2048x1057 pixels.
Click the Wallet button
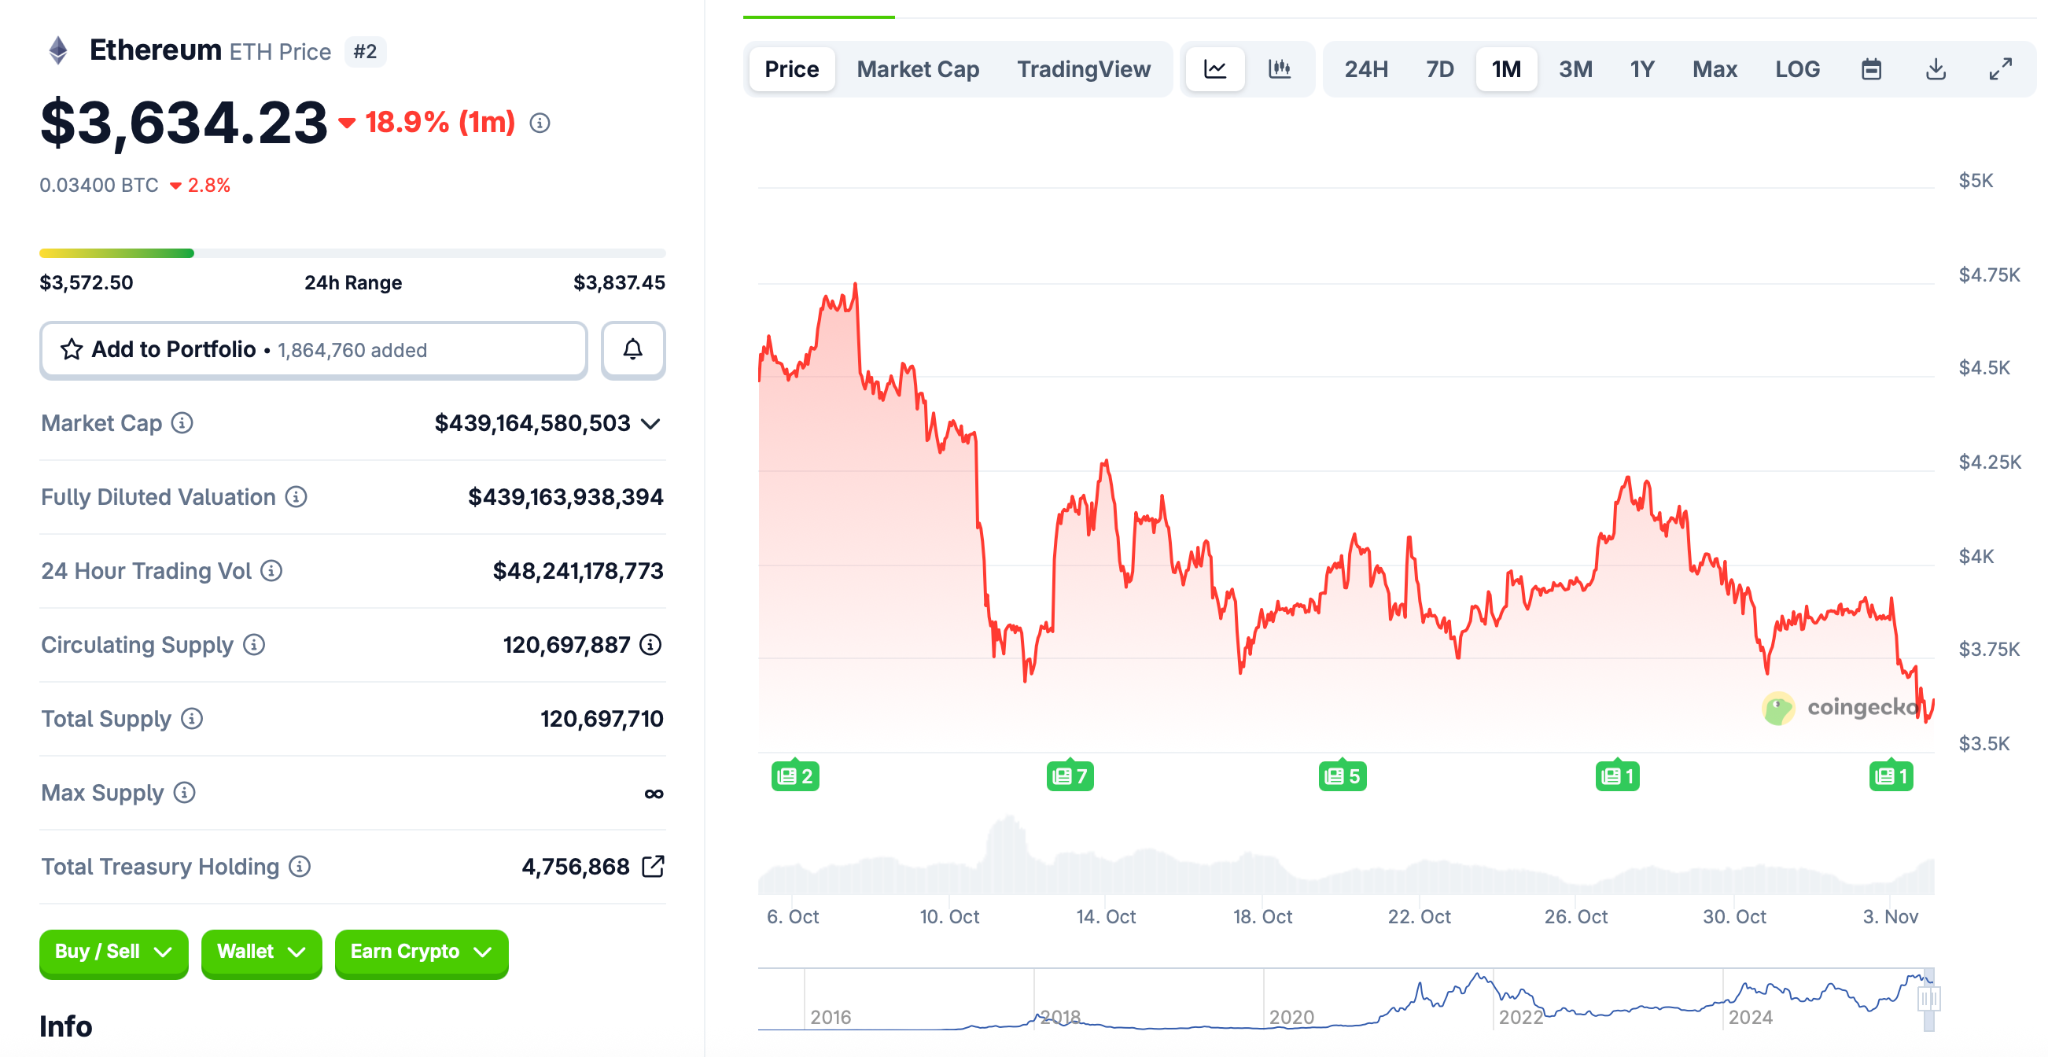pos(261,952)
